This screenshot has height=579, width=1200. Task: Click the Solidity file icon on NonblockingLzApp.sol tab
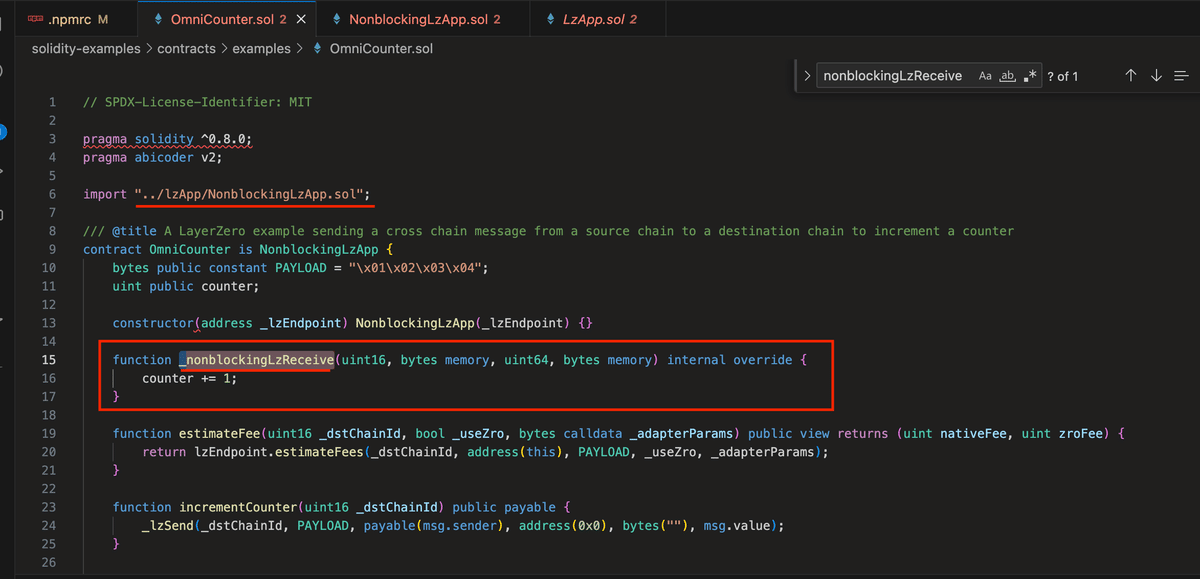[x=339, y=19]
